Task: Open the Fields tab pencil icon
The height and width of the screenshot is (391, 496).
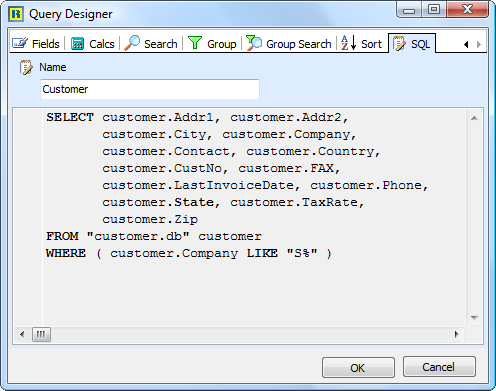Action: tap(20, 43)
